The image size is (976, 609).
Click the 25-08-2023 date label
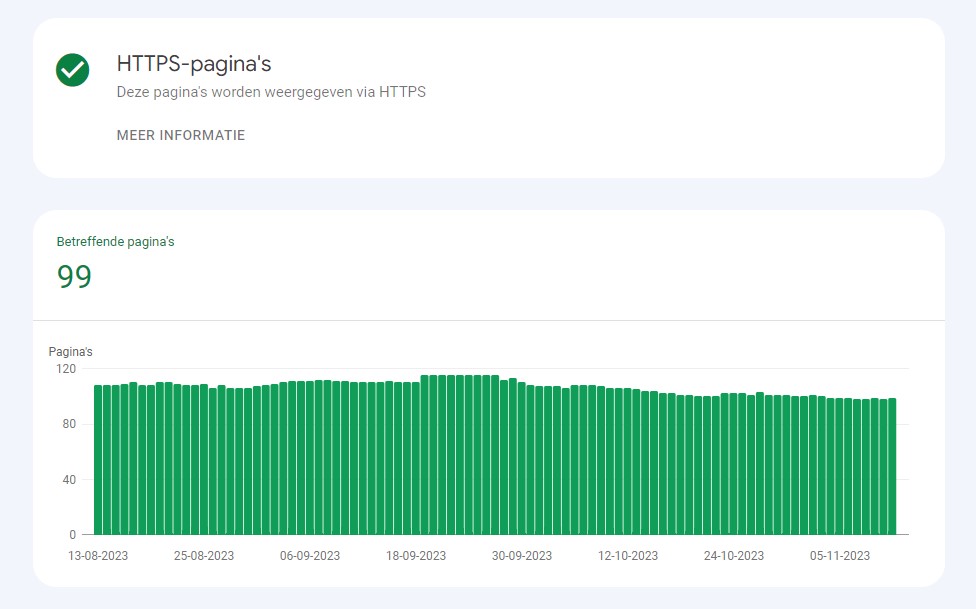(x=204, y=556)
